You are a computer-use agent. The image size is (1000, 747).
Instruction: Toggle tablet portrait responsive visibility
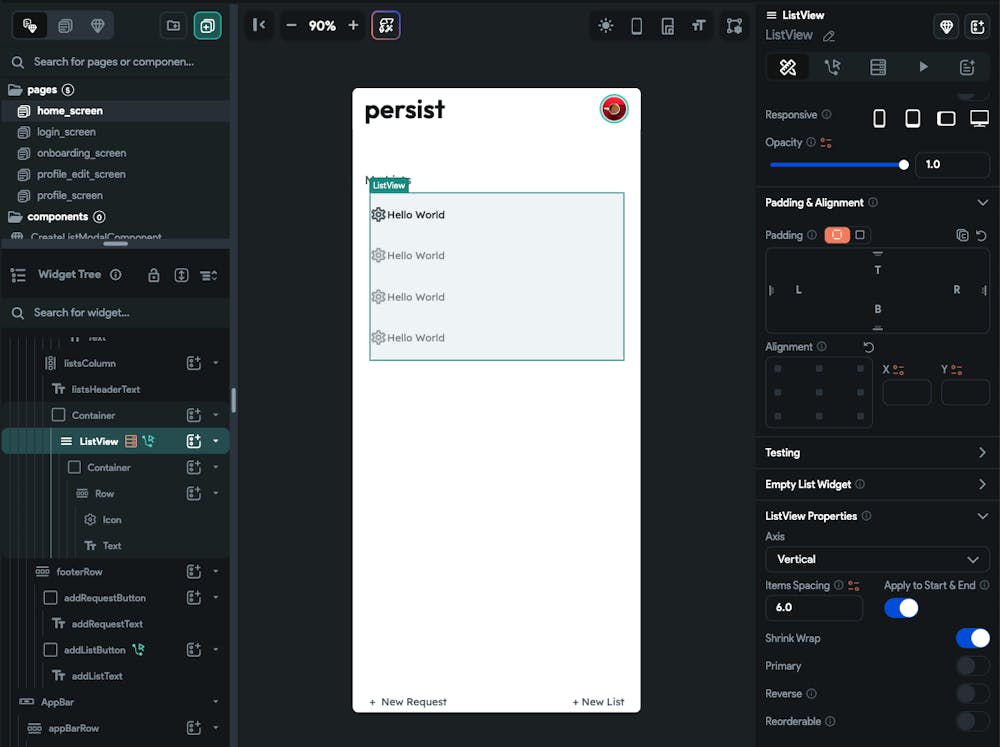point(913,118)
